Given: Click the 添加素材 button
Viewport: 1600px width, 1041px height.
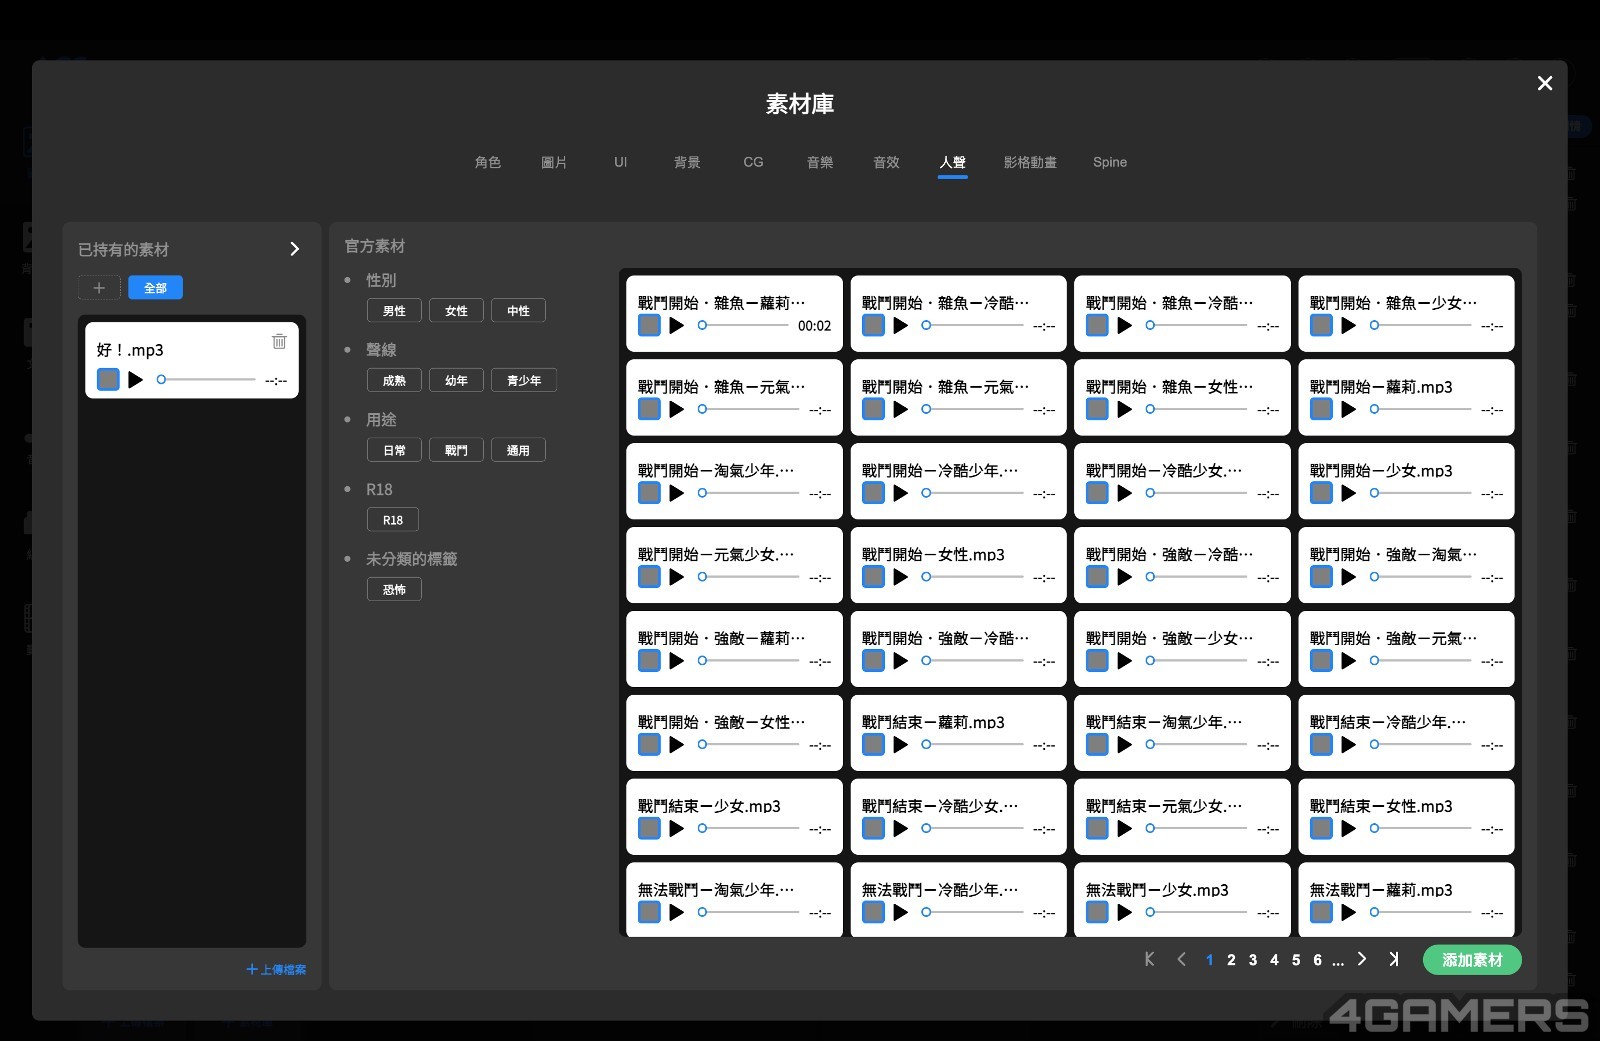Looking at the screenshot, I should pyautogui.click(x=1472, y=960).
